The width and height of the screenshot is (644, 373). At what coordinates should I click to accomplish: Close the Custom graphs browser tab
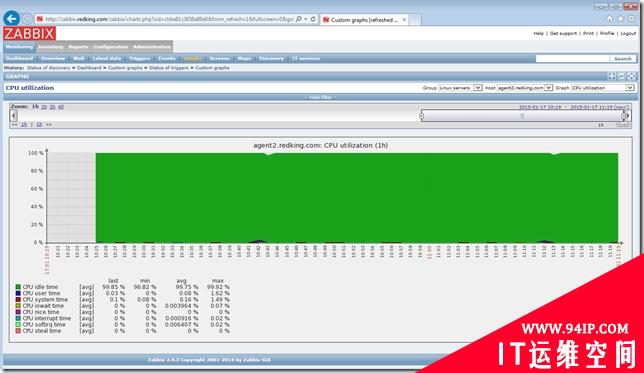pos(404,20)
